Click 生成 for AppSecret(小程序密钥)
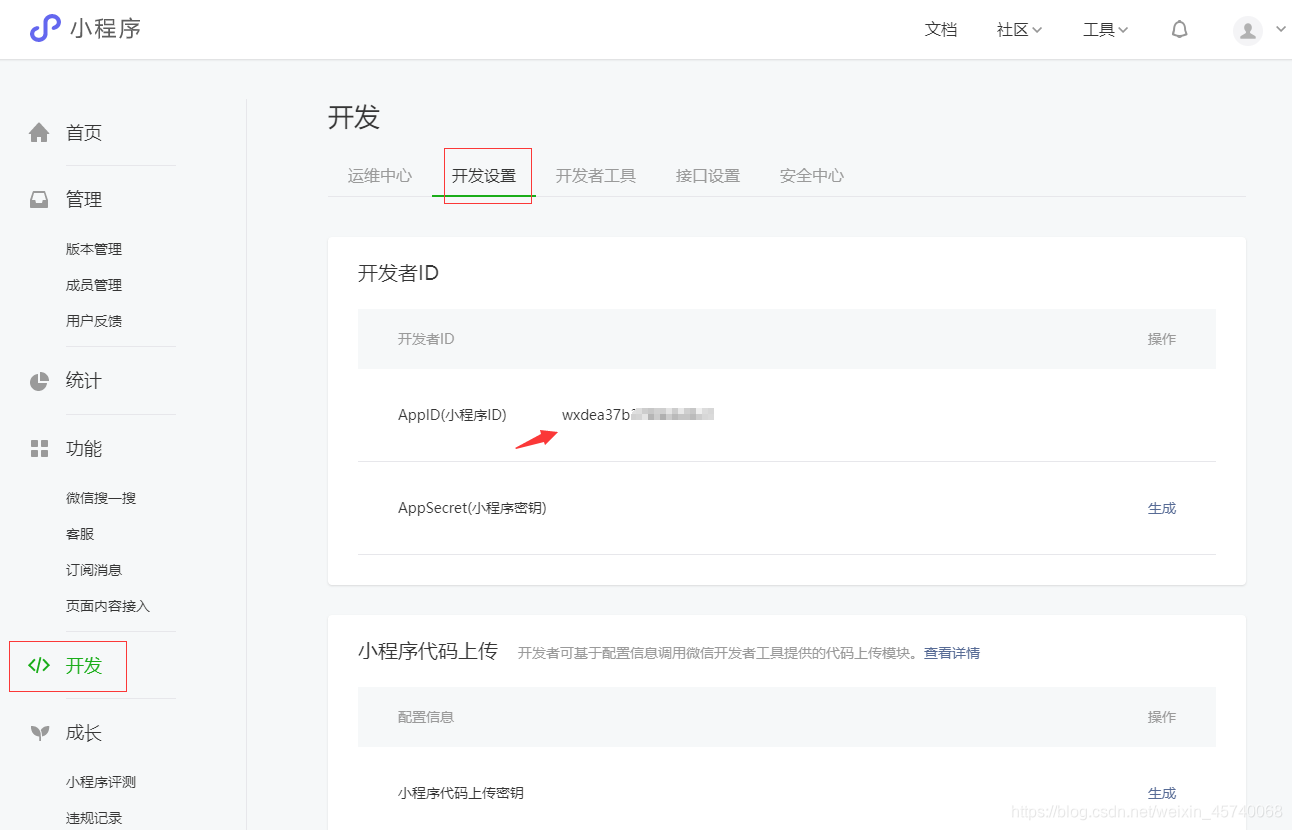 tap(1162, 508)
